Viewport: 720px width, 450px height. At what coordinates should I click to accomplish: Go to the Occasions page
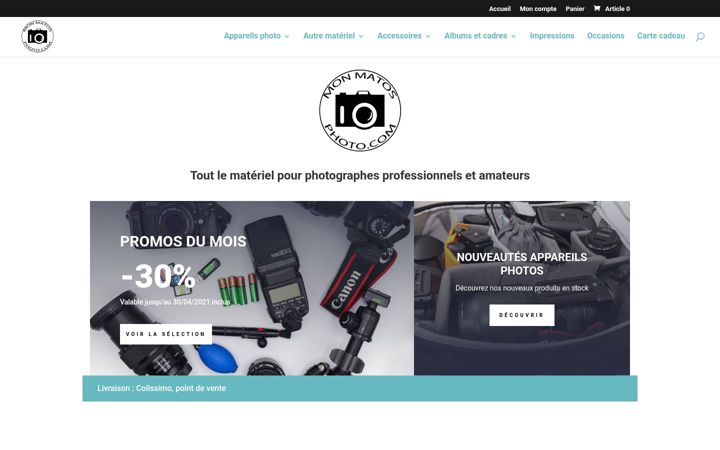605,36
